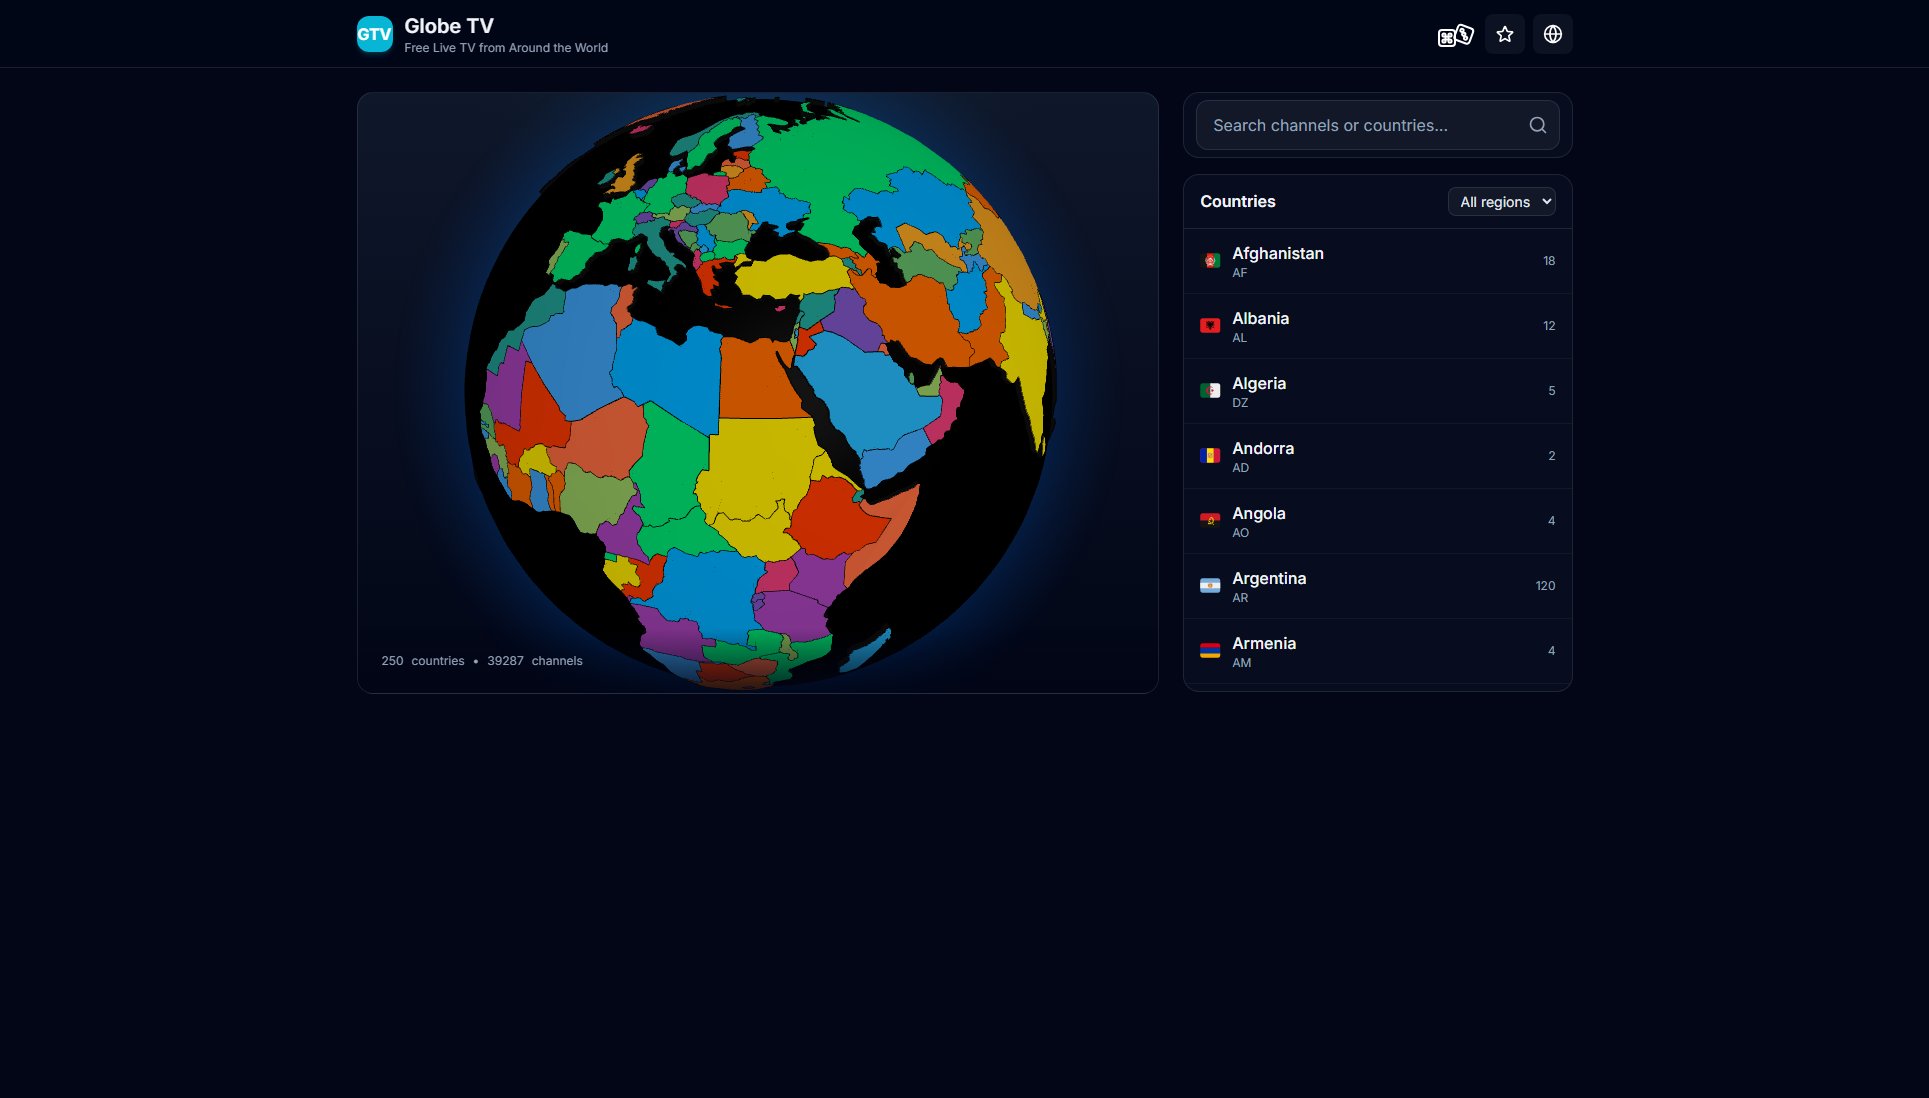Screen dimensions: 1929x1098
Task: Click the dice random channel icon
Action: tap(1455, 35)
